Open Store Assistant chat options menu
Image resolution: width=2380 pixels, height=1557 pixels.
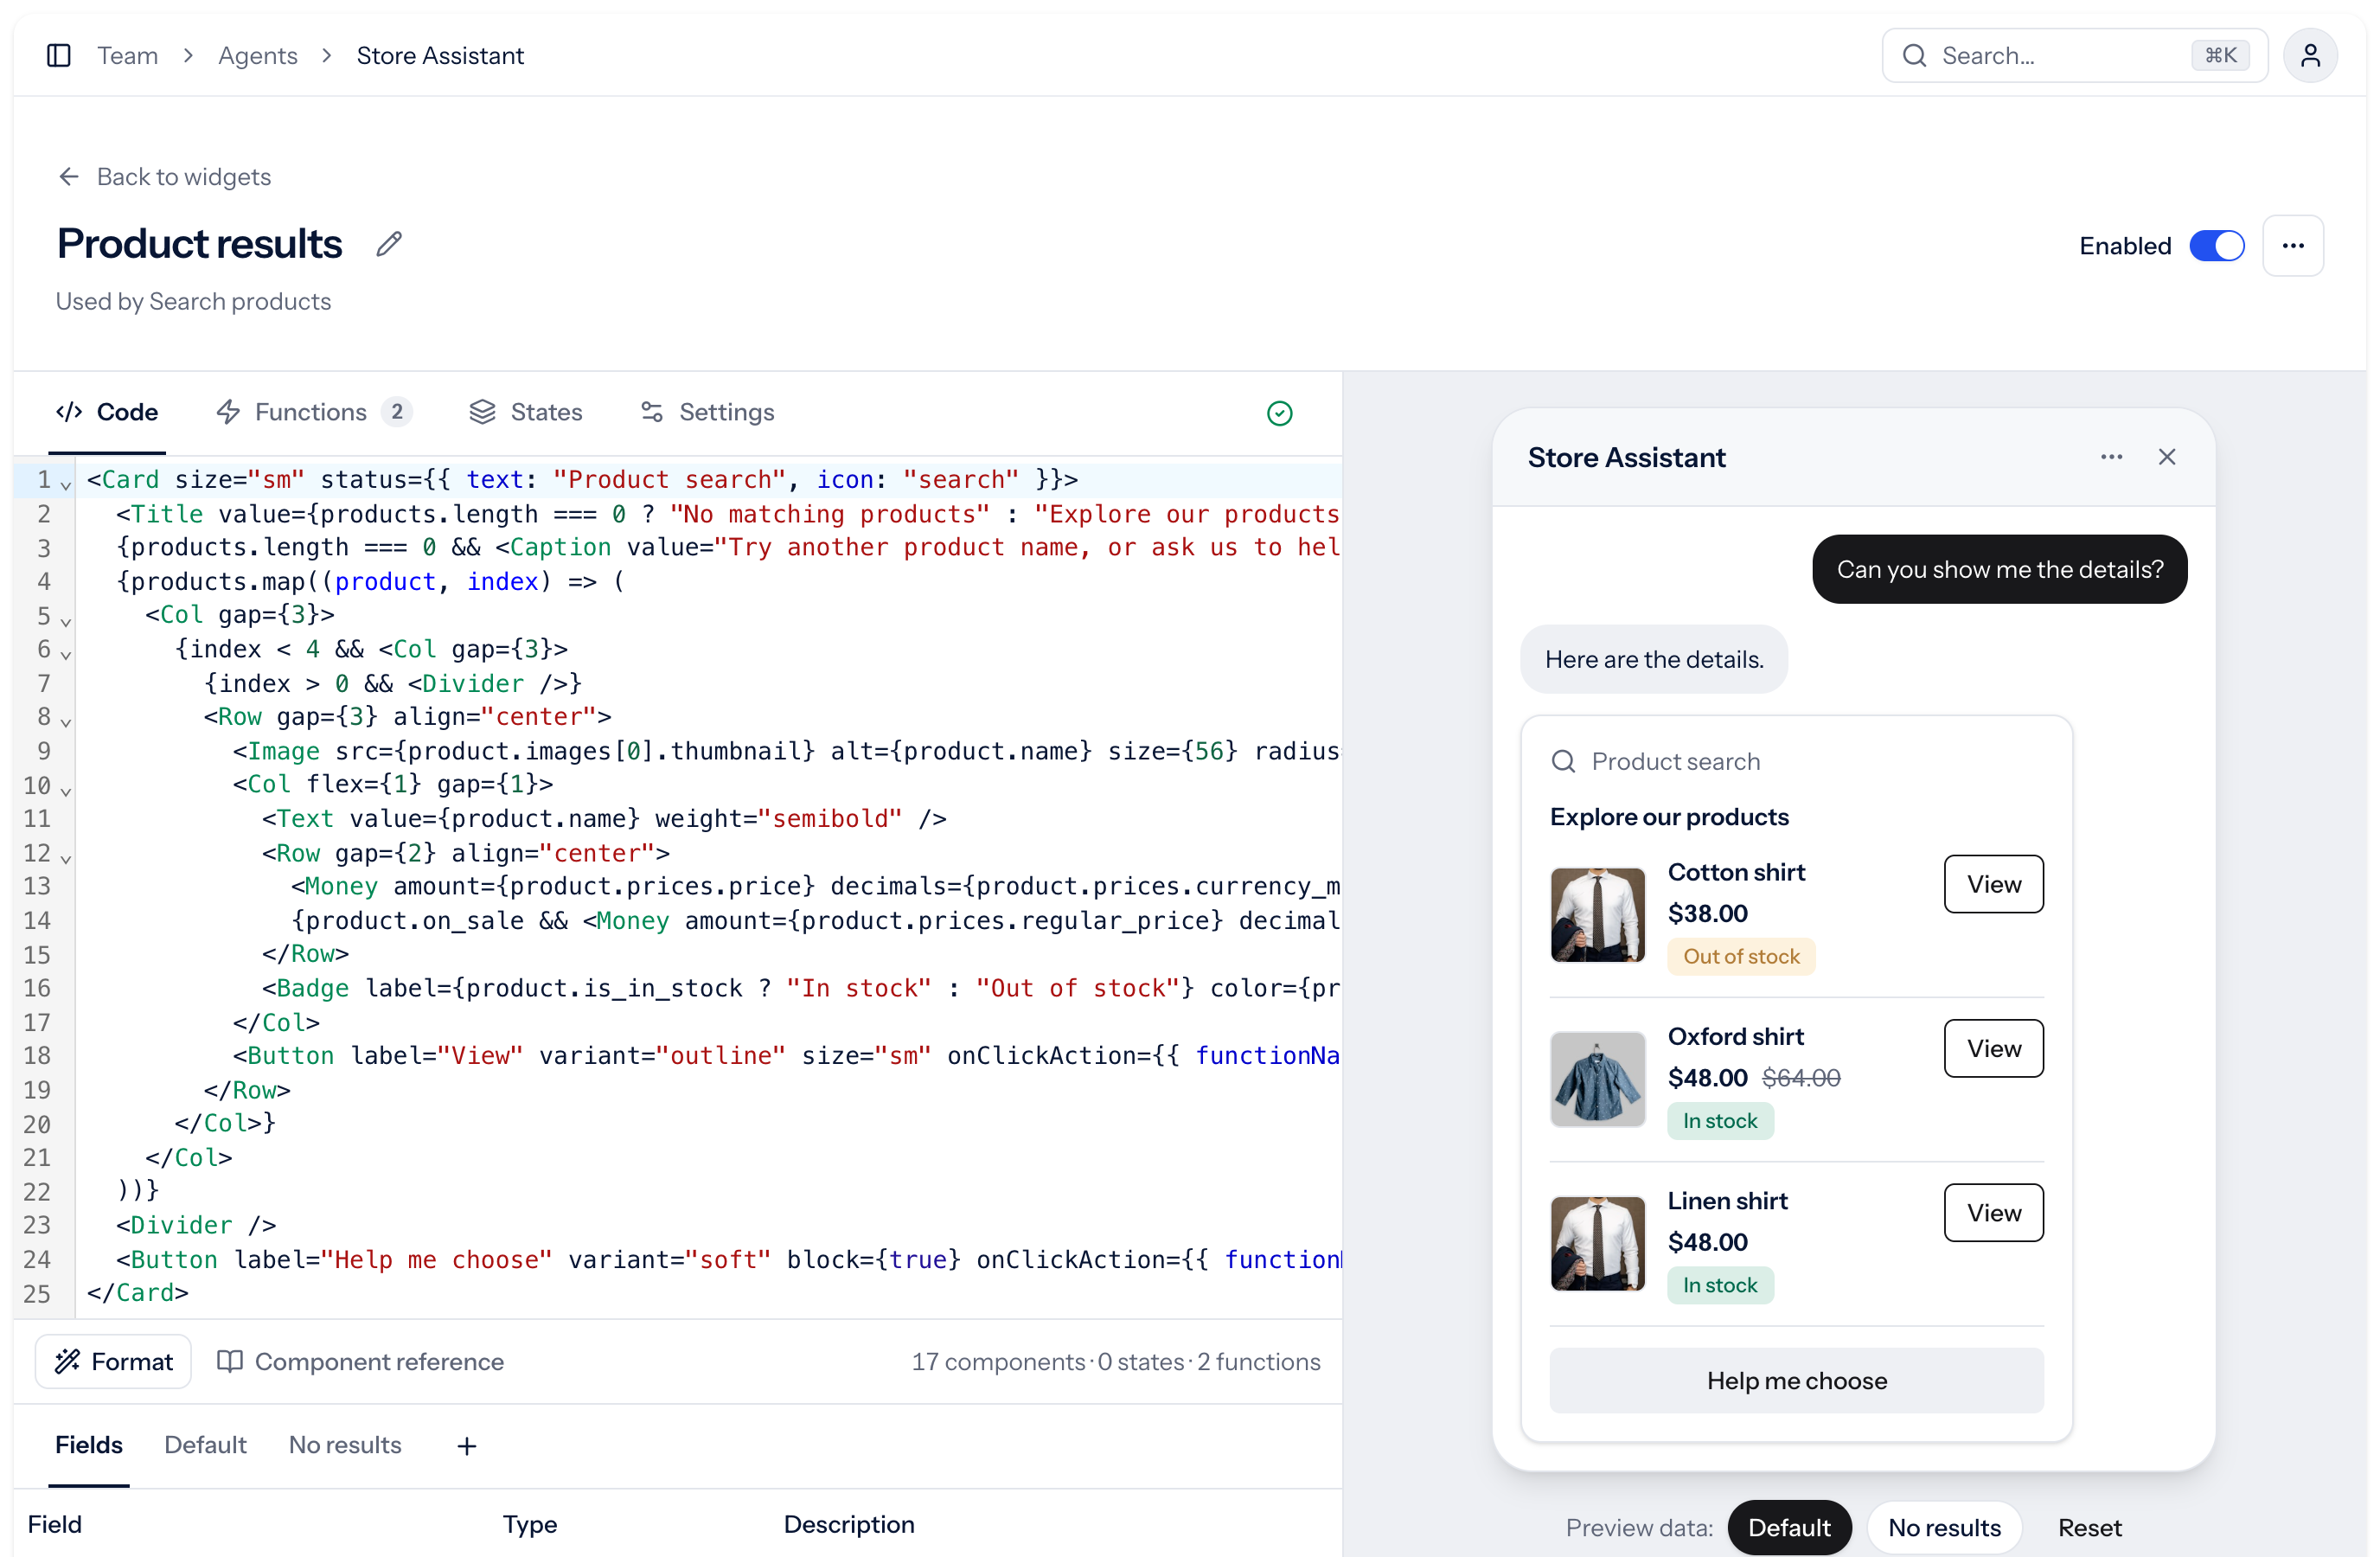pos(2111,457)
